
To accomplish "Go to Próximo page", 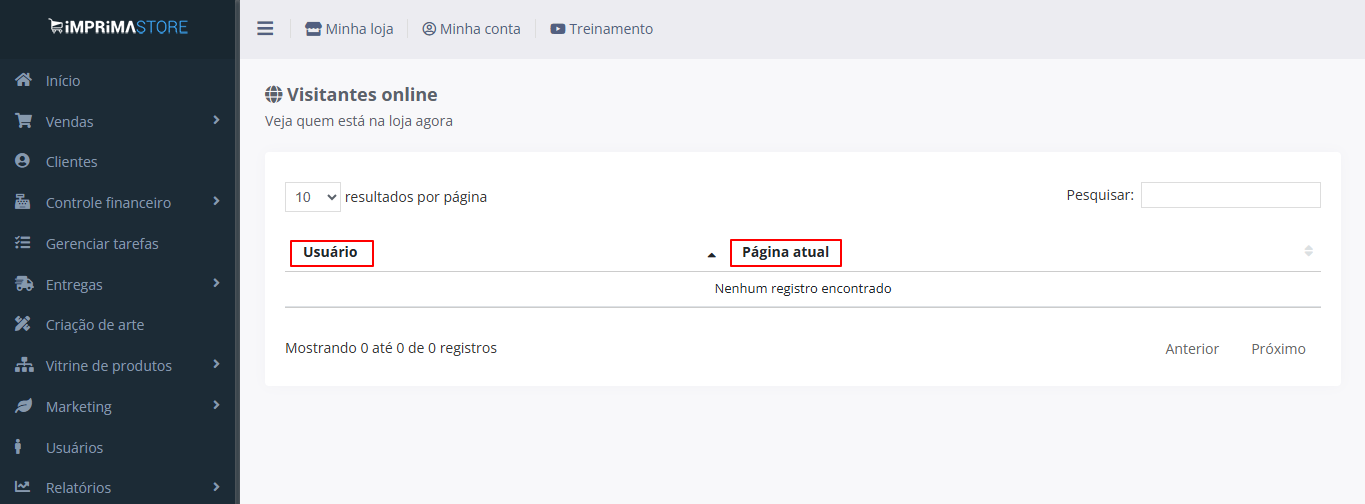I will pos(1278,349).
